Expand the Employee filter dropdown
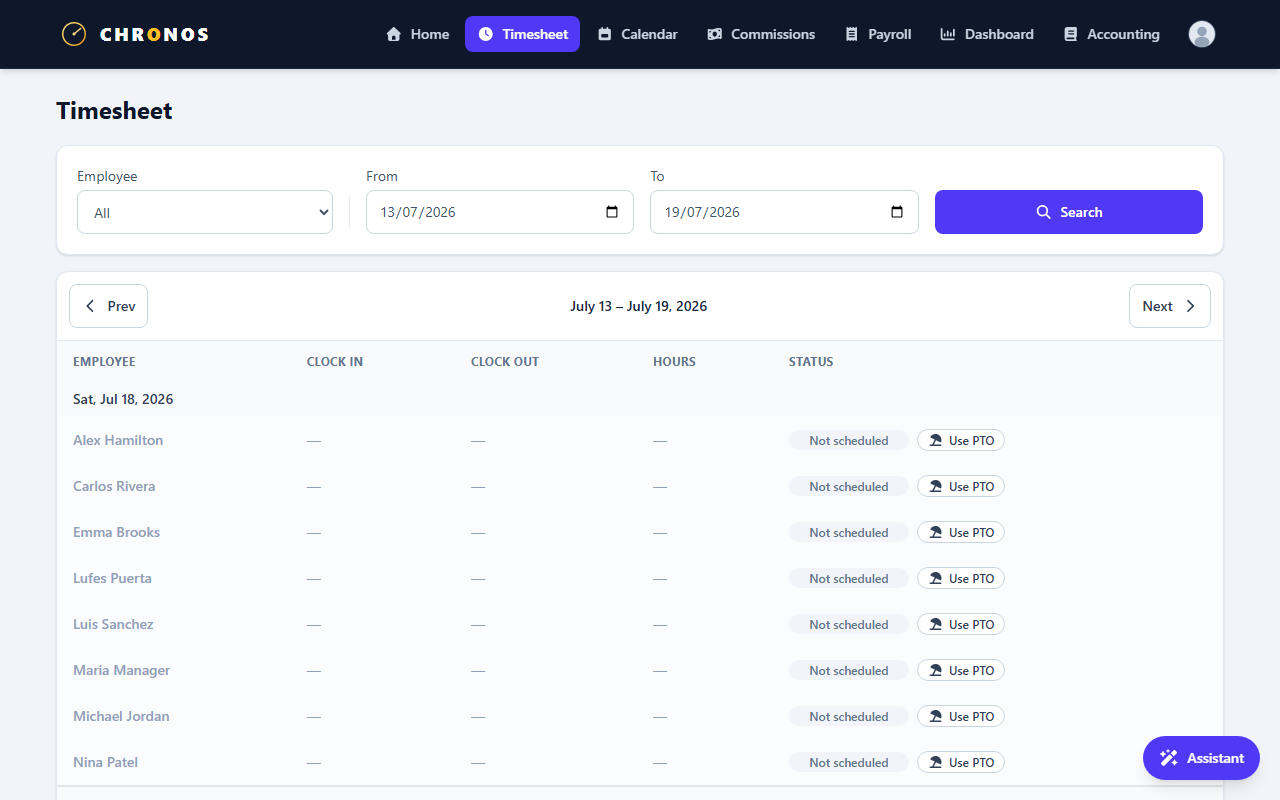This screenshot has height=800, width=1280. point(205,212)
